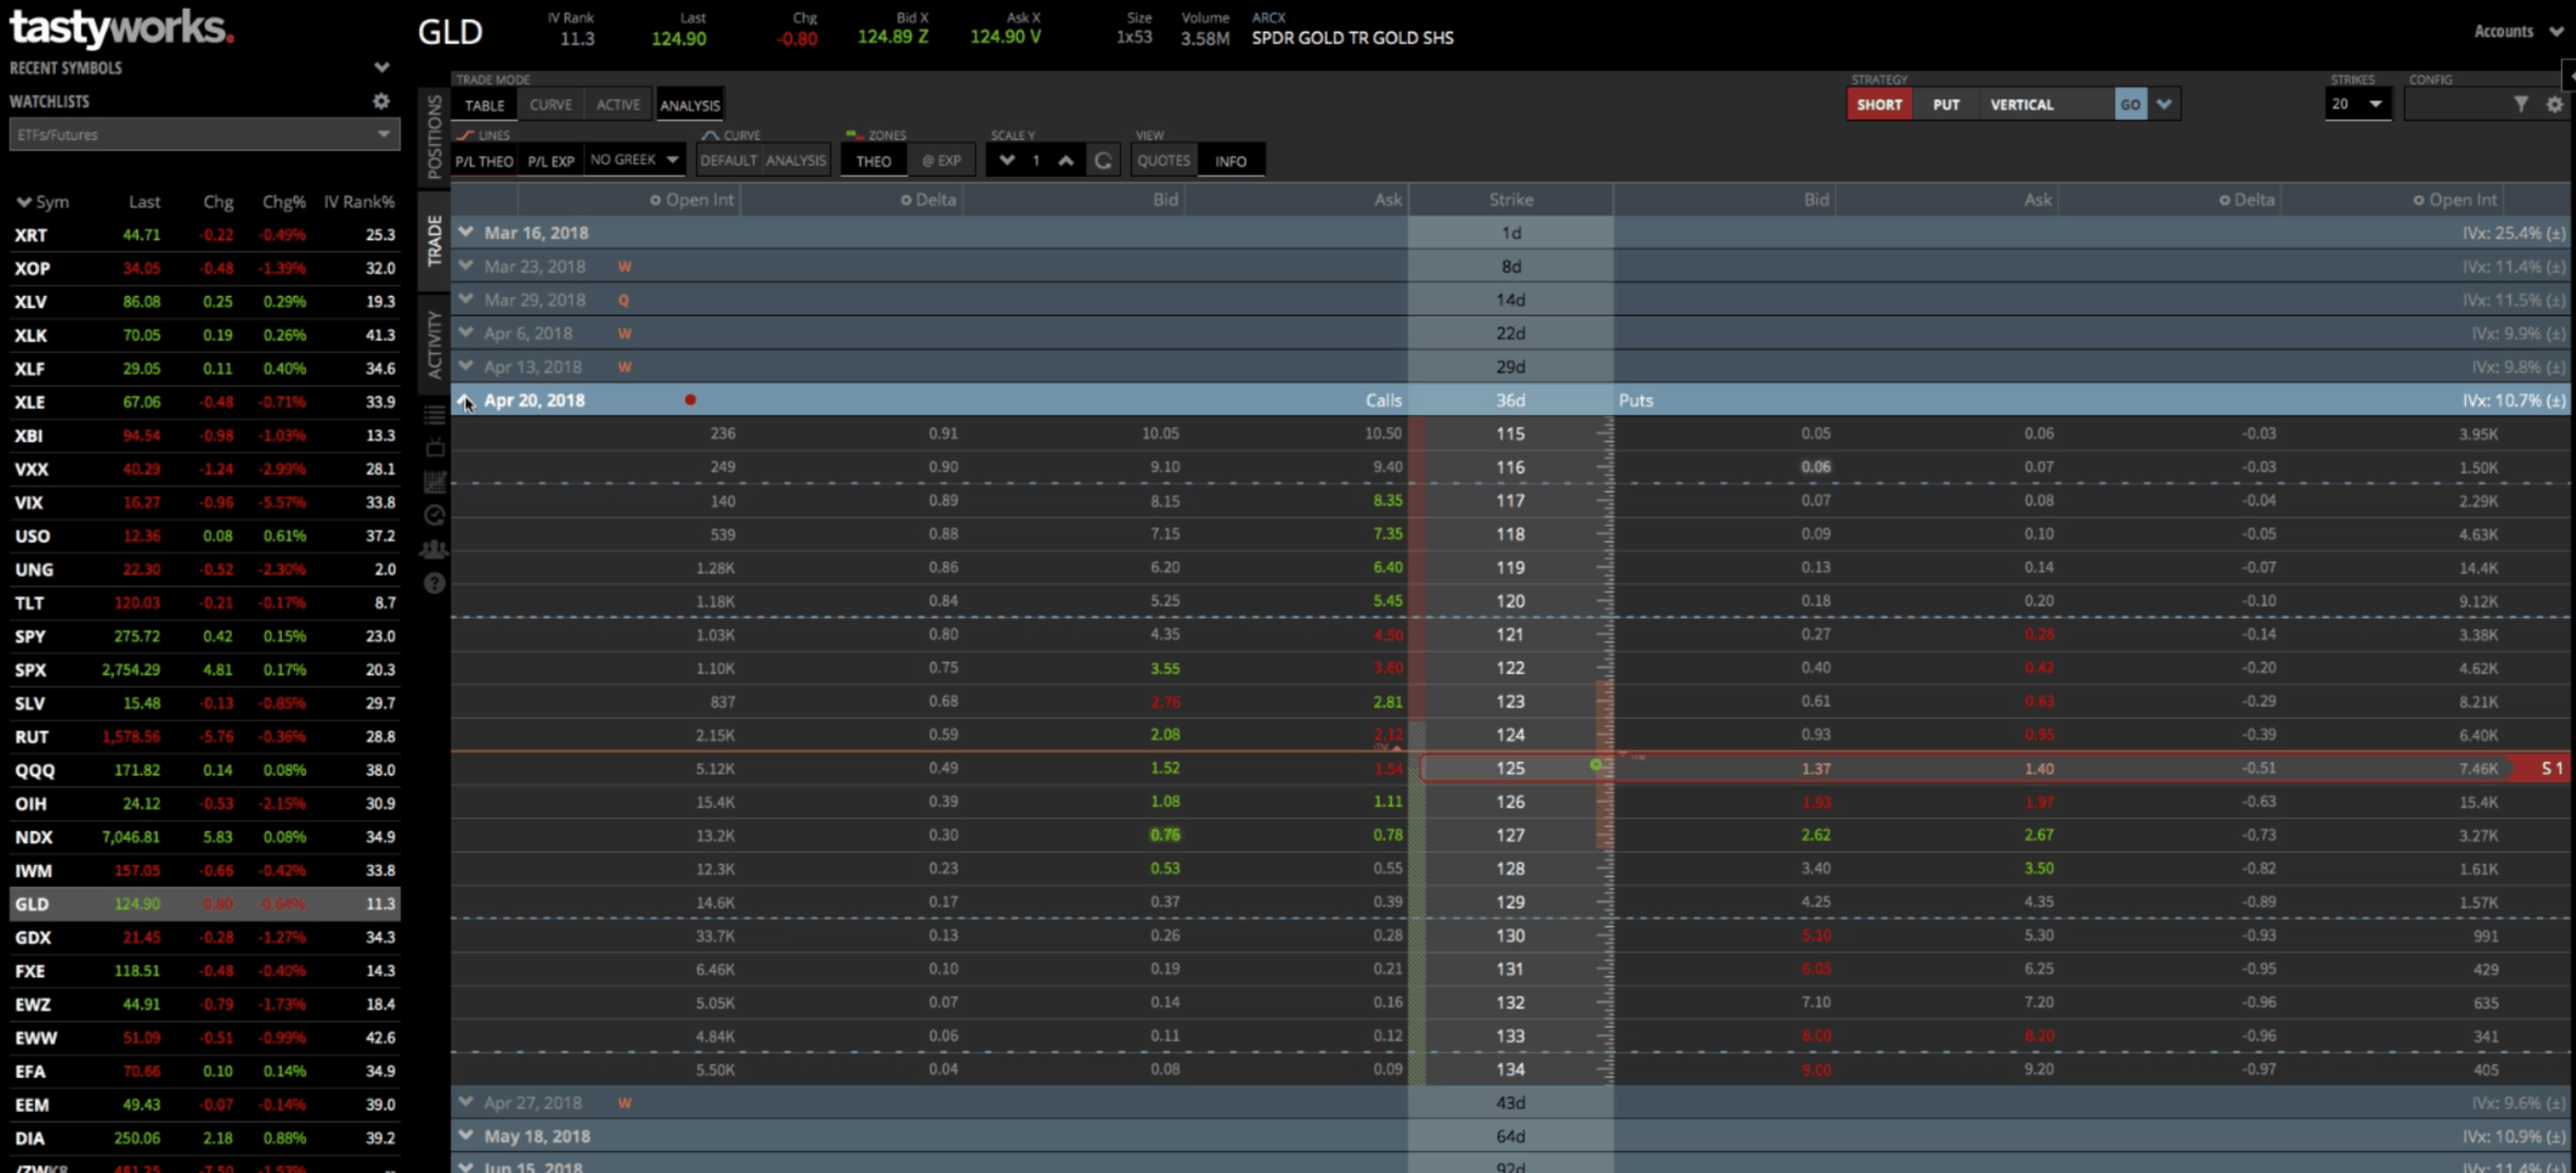The height and width of the screenshot is (1173, 2576).
Task: Expand the May 18, 2018 expiration
Action: [466, 1135]
